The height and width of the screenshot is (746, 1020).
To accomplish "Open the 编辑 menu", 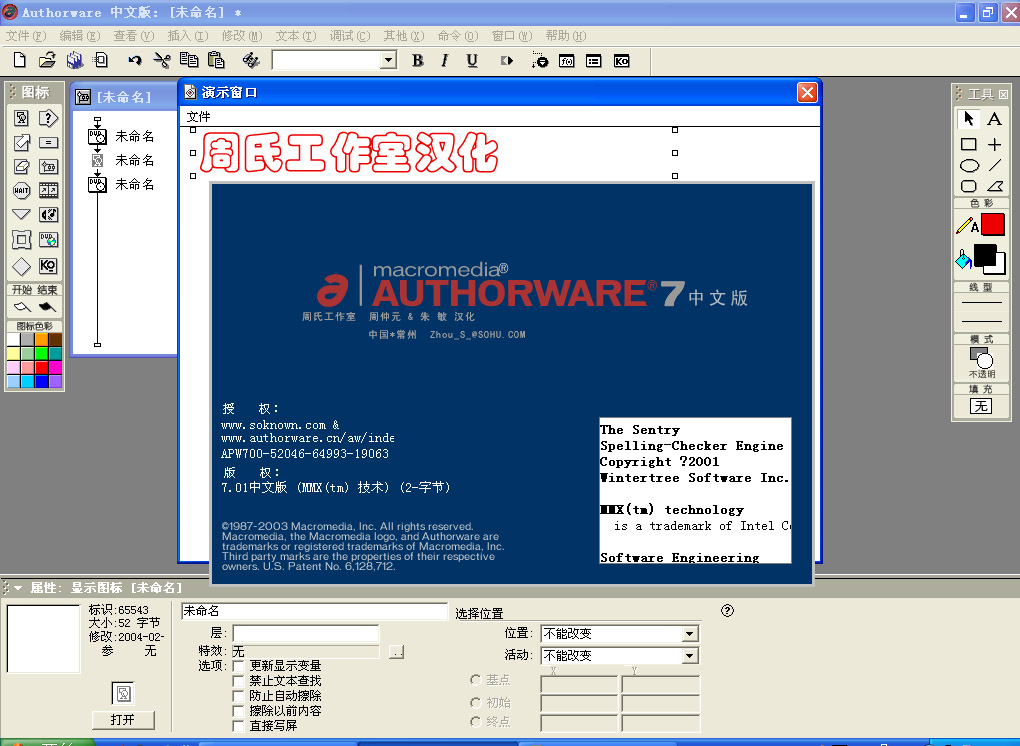I will (80, 36).
